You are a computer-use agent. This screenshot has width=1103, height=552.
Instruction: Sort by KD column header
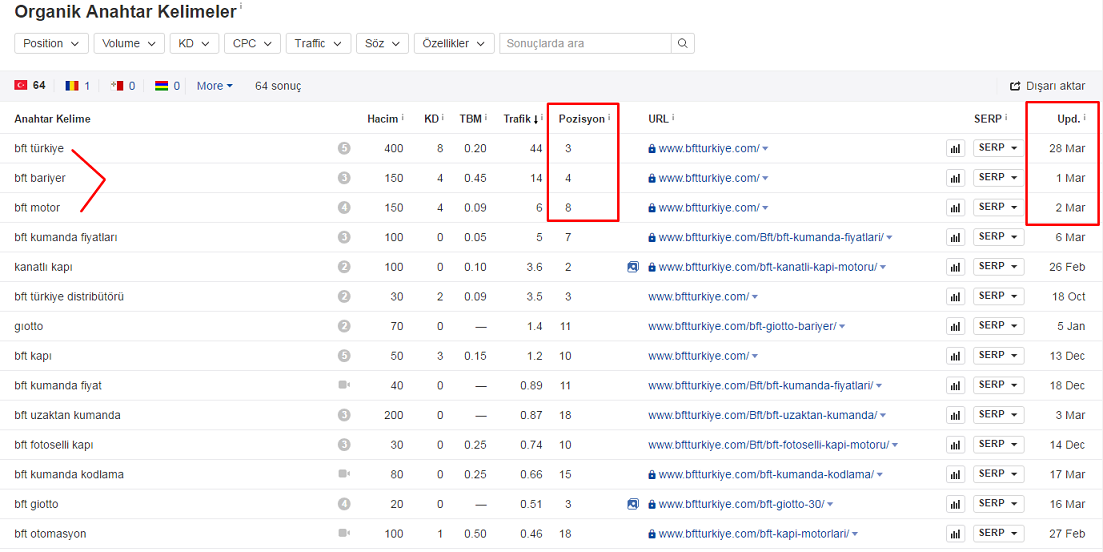(433, 119)
